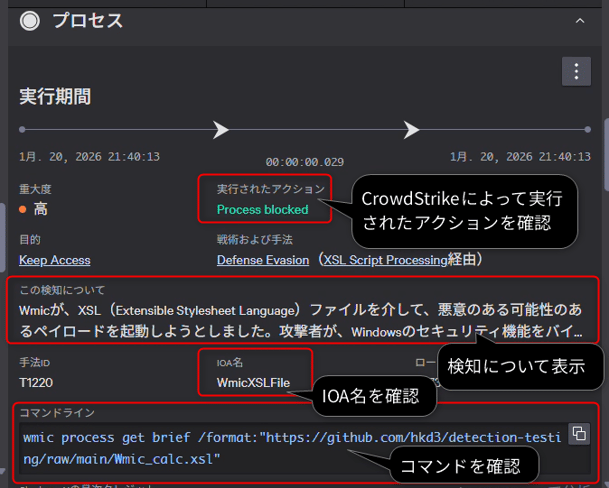Click the WmicXSLFile IOA name
Screen dimensions: 609x488
pos(253,383)
